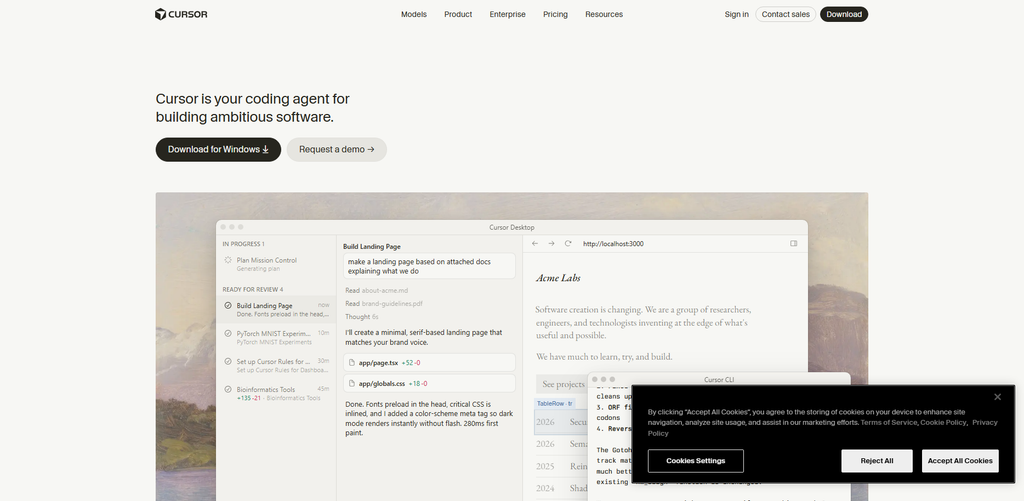Click the 'IN PROGRESS 1' section header

point(244,244)
